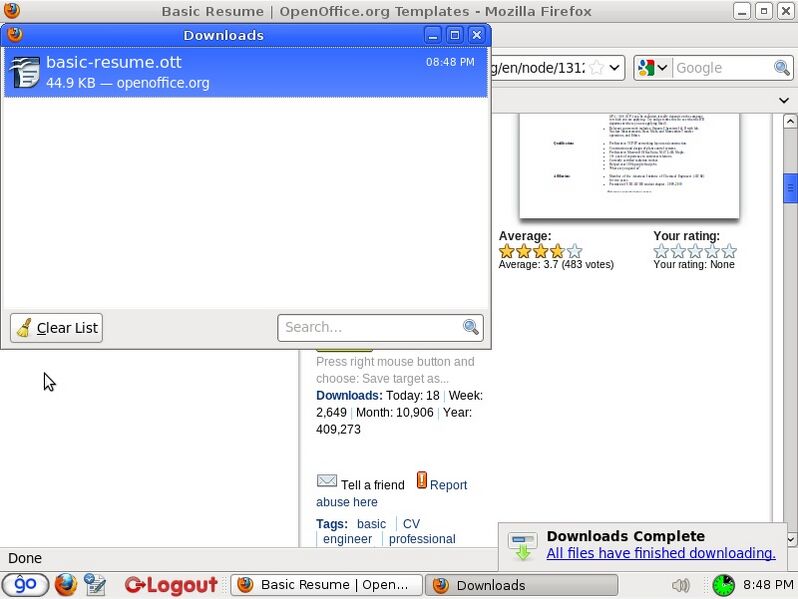Open the Tell a friend link
The width and height of the screenshot is (798, 599).
click(x=373, y=485)
